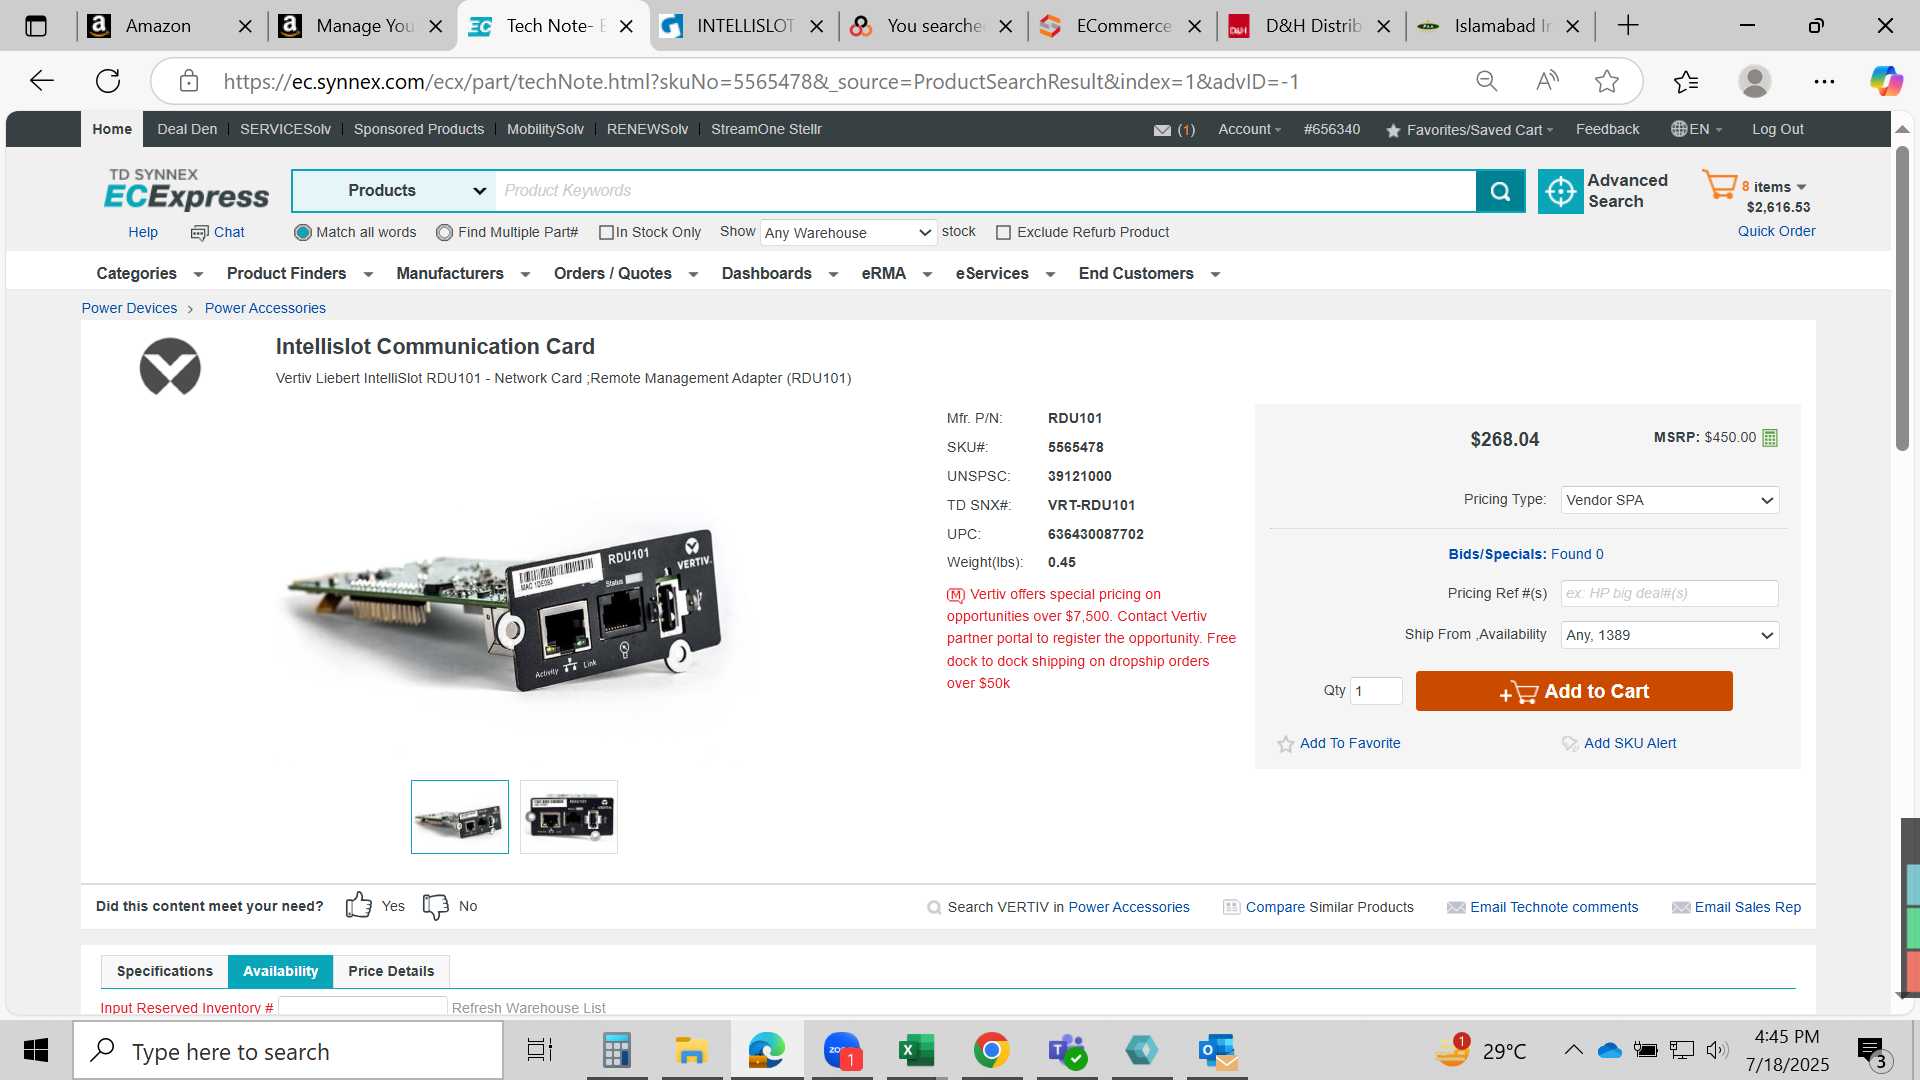
Task: Click the Chat icon link
Action: click(x=218, y=232)
